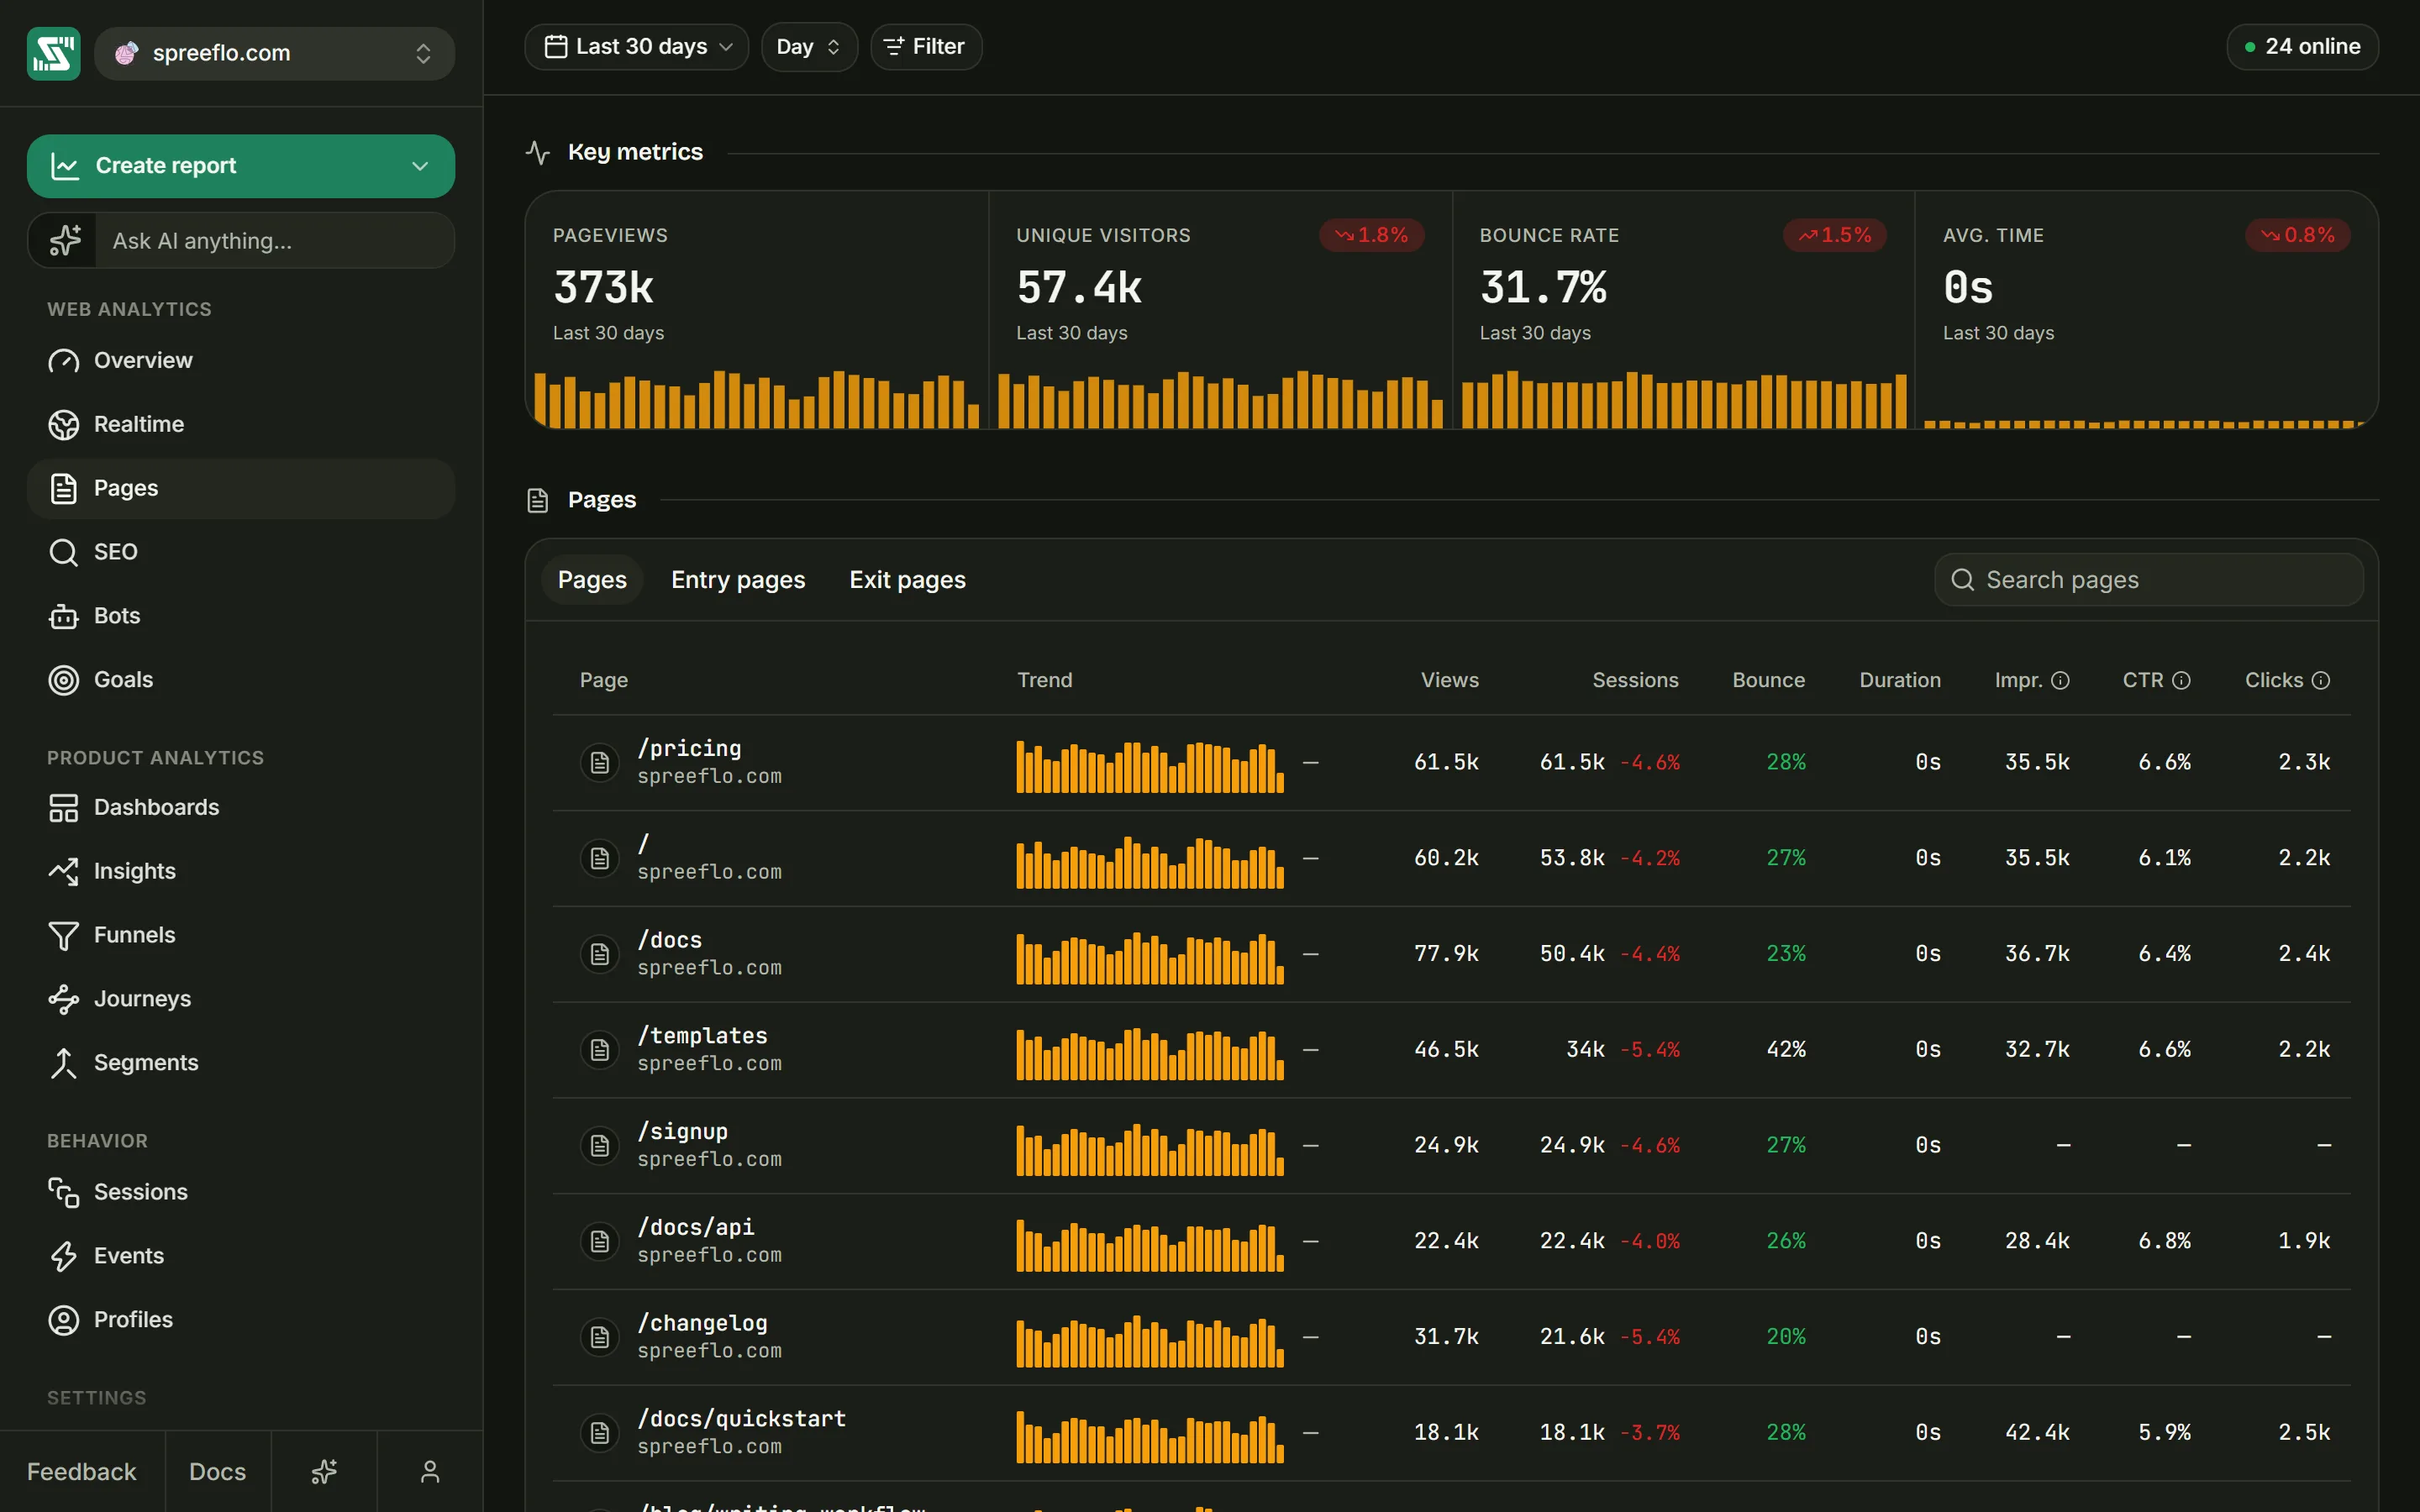Open the /changelog page row
This screenshot has height=1512, width=2420.
click(x=1452, y=1337)
